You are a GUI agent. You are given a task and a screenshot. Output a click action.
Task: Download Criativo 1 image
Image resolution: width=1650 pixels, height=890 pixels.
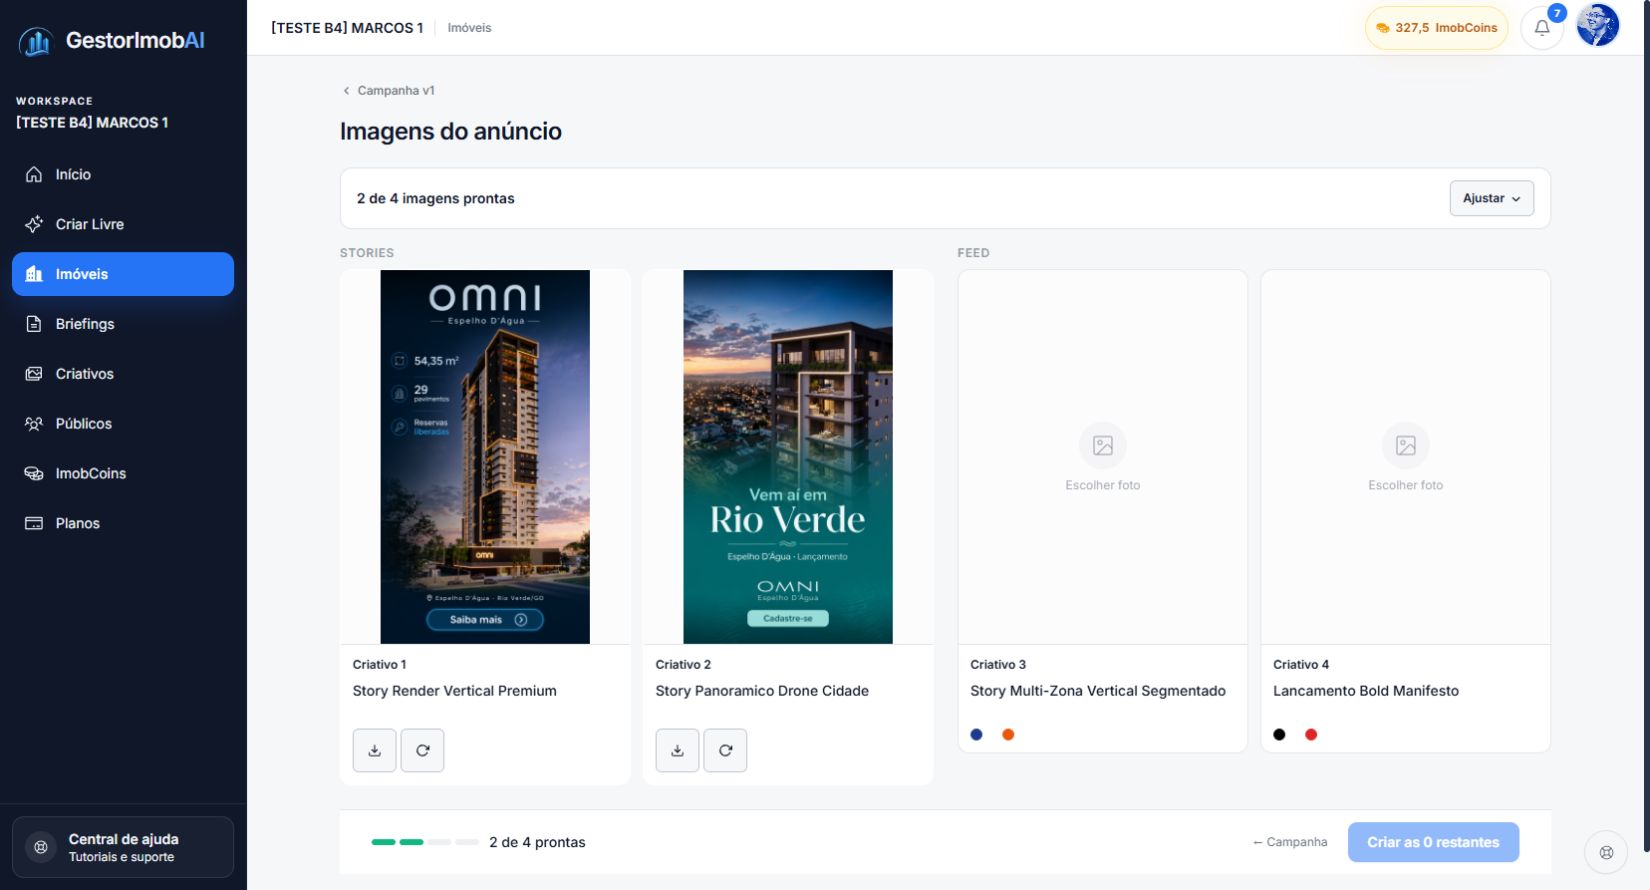[375, 750]
